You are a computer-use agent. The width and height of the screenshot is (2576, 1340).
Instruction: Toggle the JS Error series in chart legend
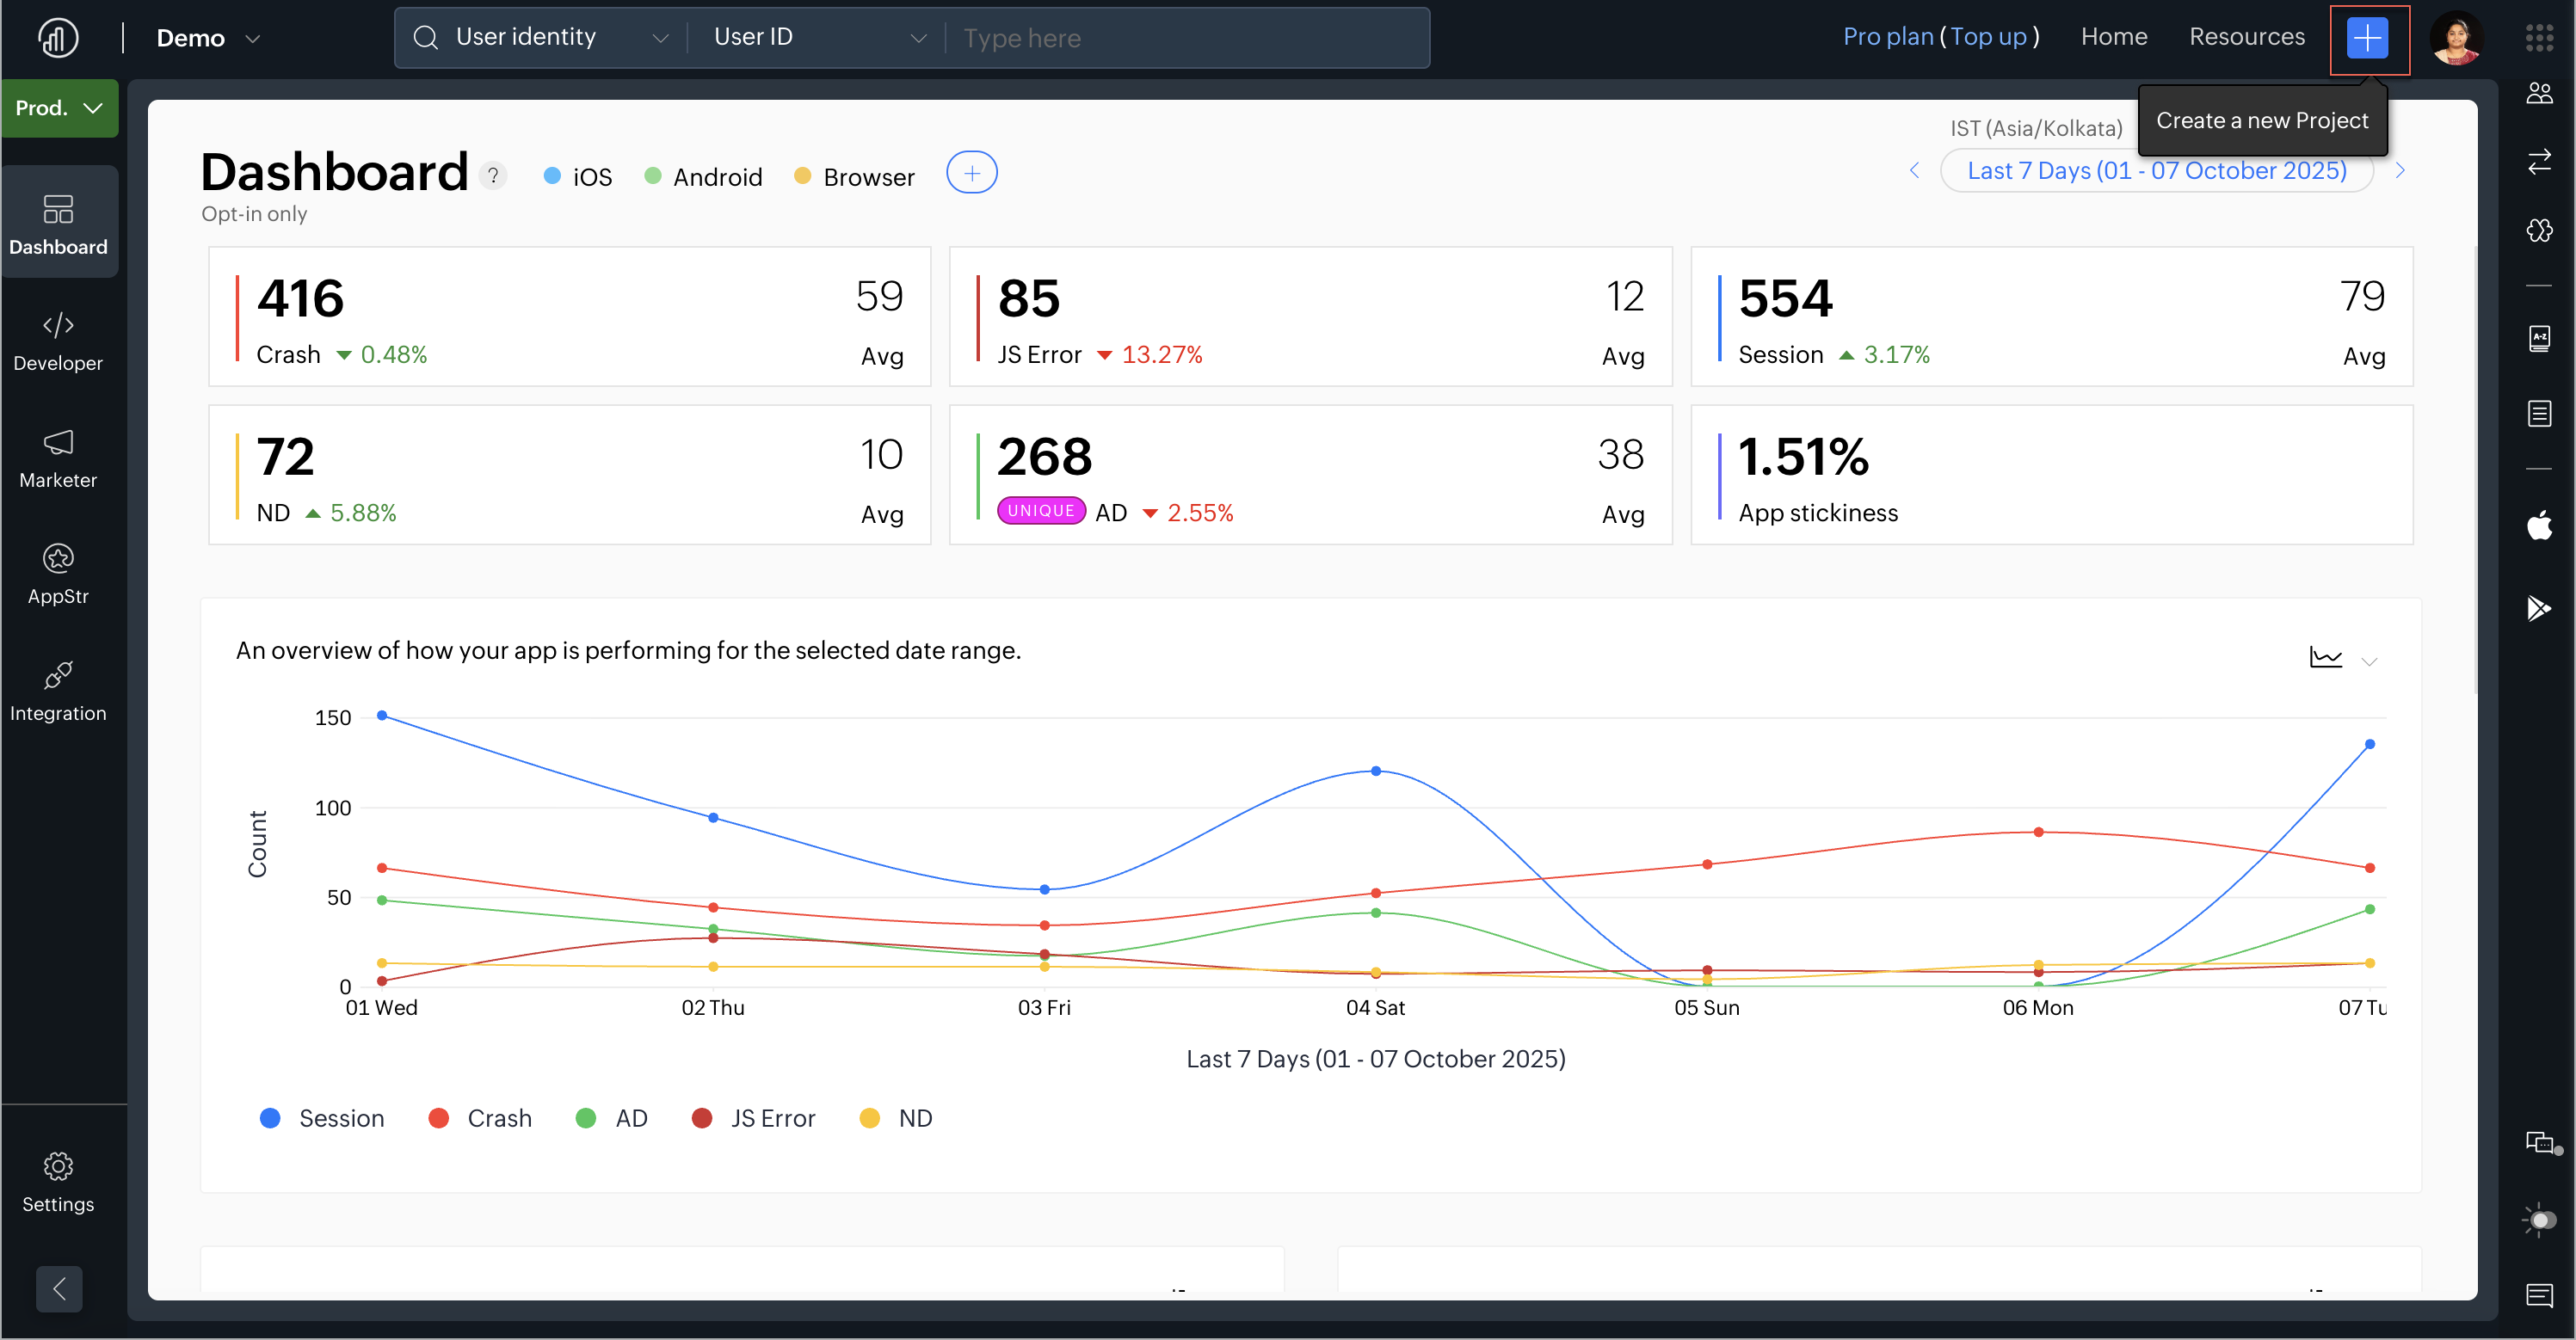pos(753,1118)
